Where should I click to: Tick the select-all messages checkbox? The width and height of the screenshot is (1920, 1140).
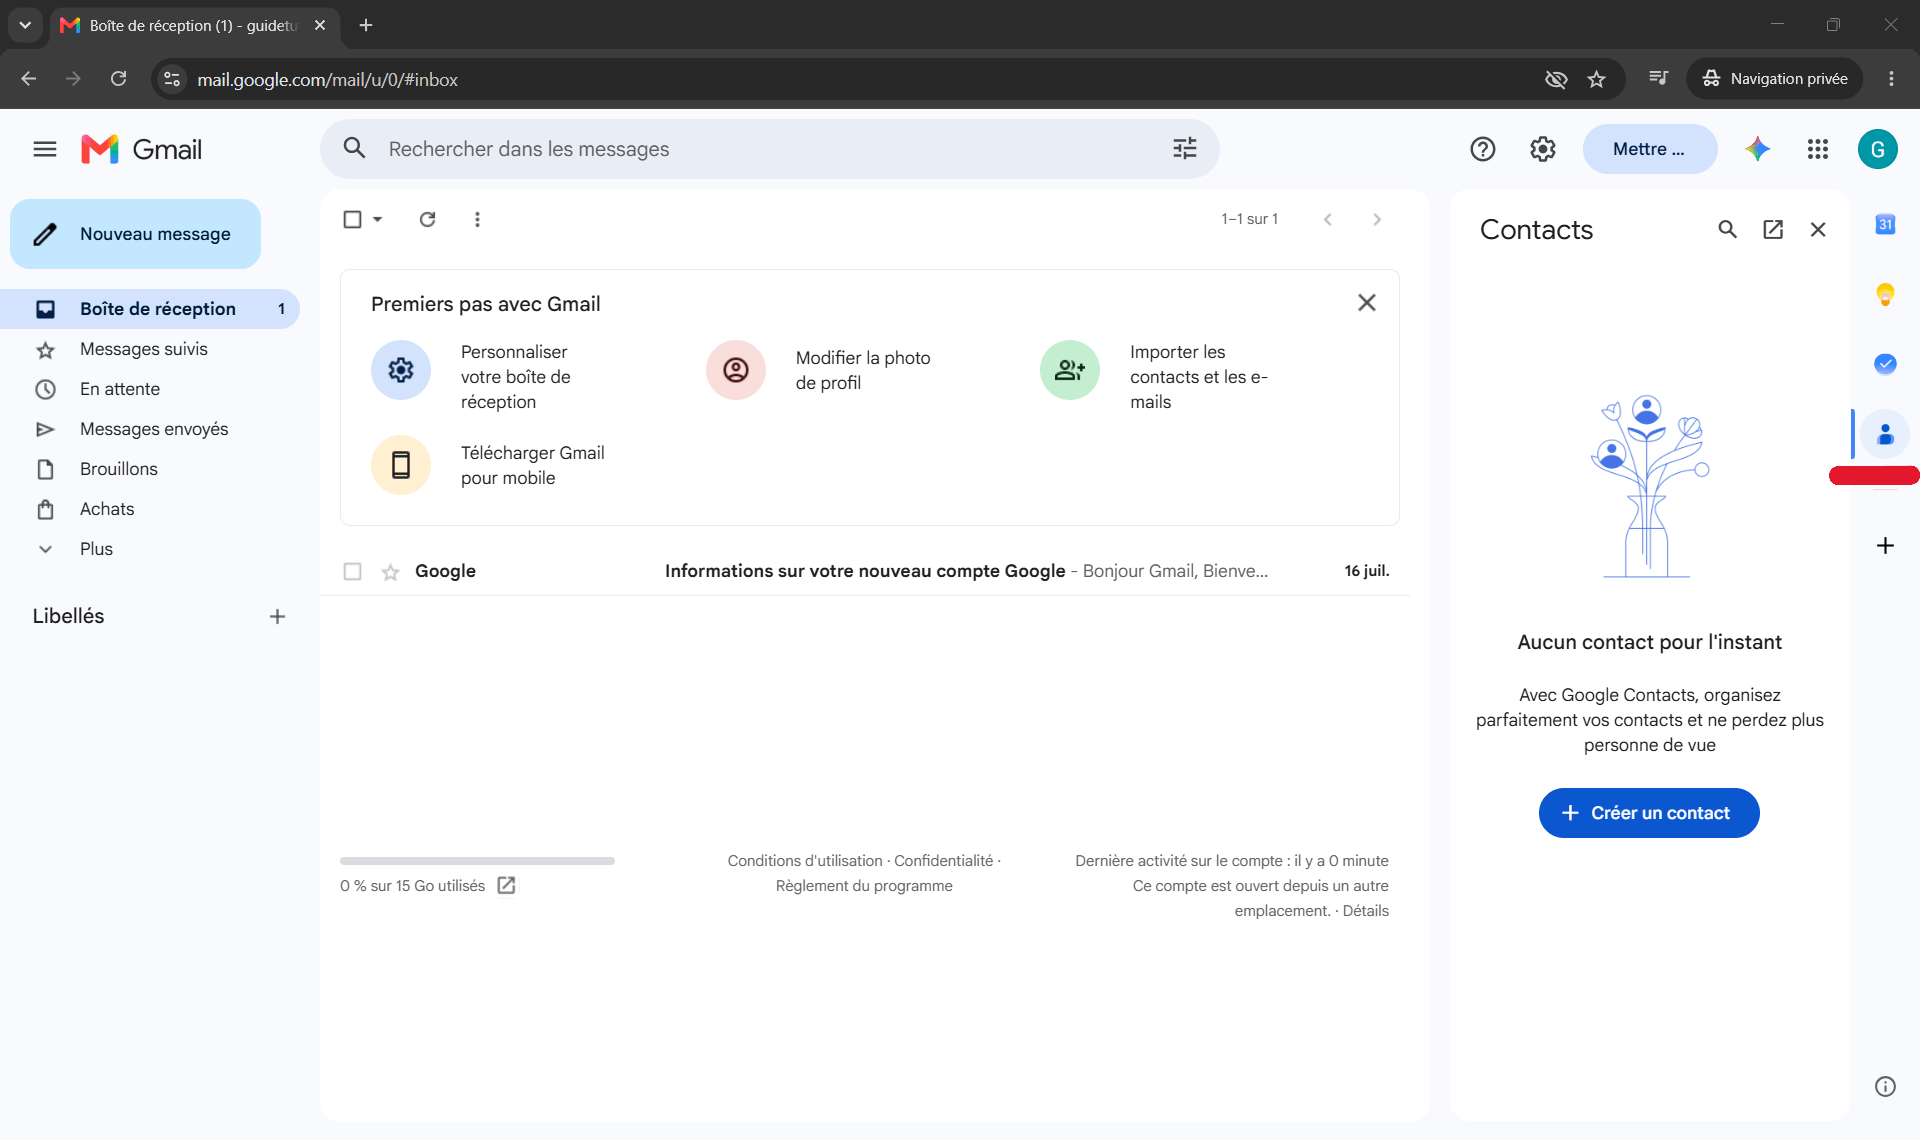[352, 219]
